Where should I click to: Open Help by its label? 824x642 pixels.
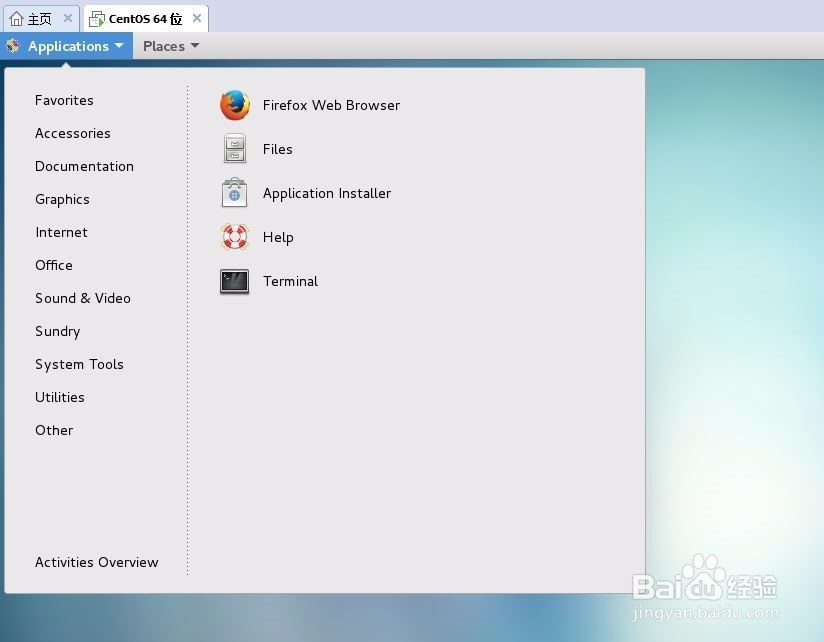point(278,237)
